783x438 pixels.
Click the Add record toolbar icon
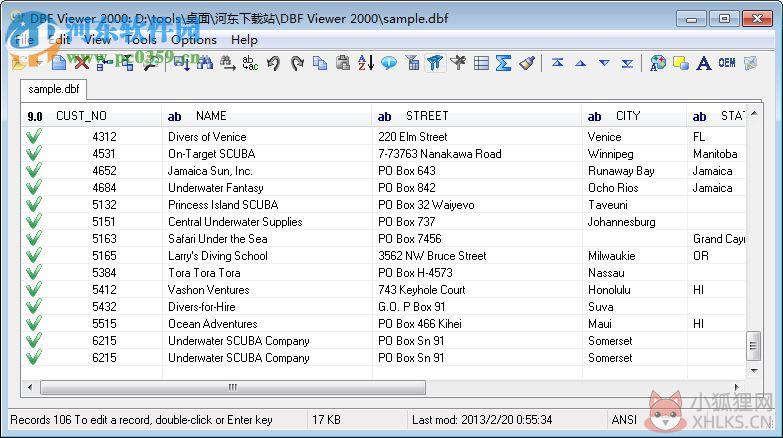[104, 63]
